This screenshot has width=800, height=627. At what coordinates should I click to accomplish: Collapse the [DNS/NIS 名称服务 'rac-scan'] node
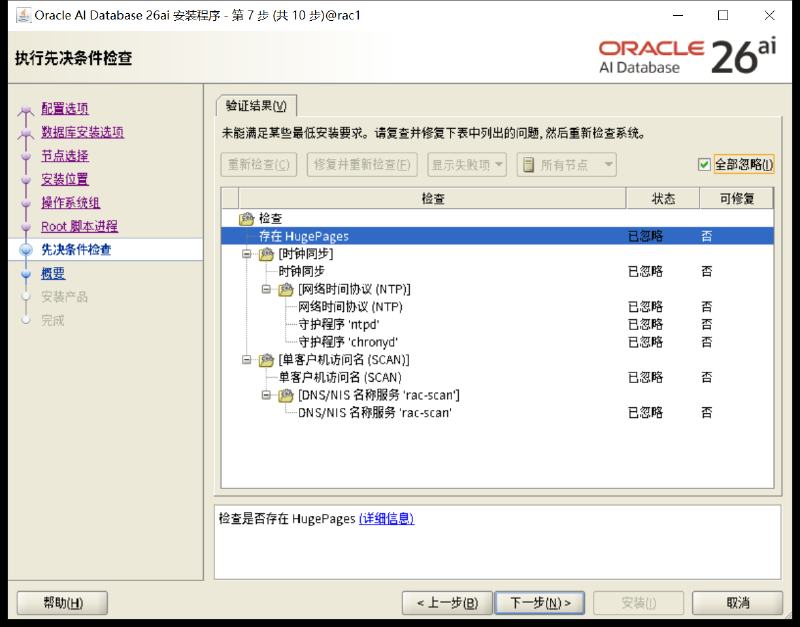[266, 395]
